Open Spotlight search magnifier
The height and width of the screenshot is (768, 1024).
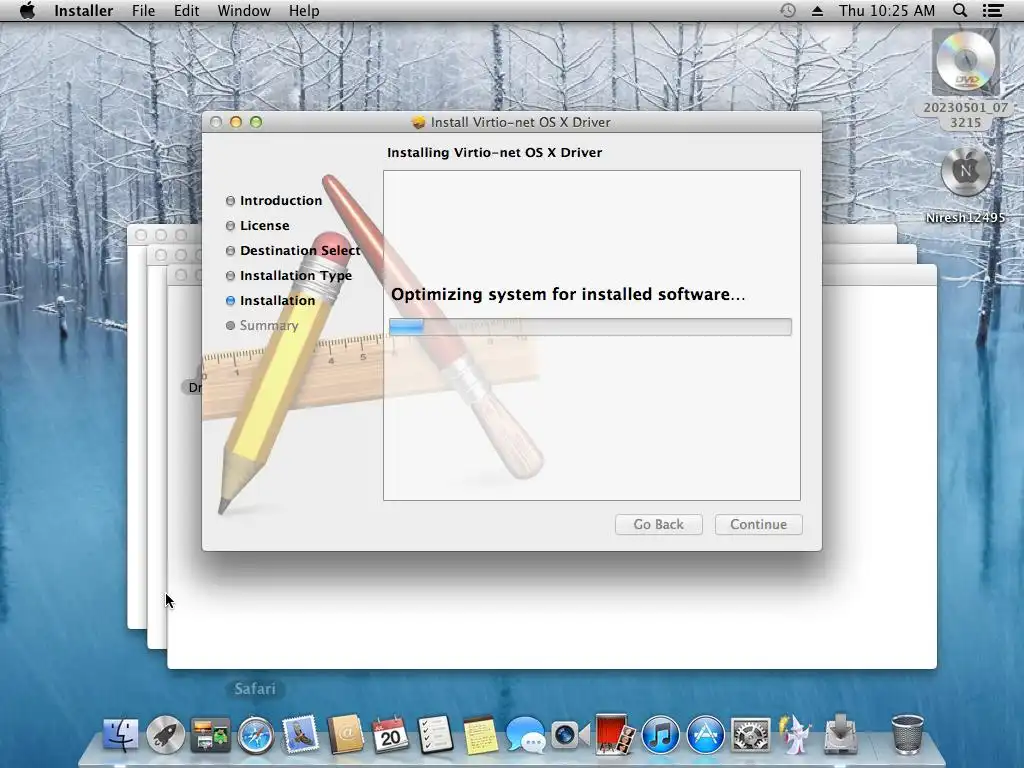tap(959, 10)
